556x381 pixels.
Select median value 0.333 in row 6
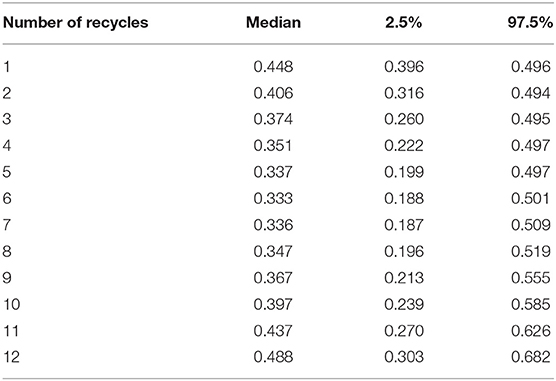273,199
